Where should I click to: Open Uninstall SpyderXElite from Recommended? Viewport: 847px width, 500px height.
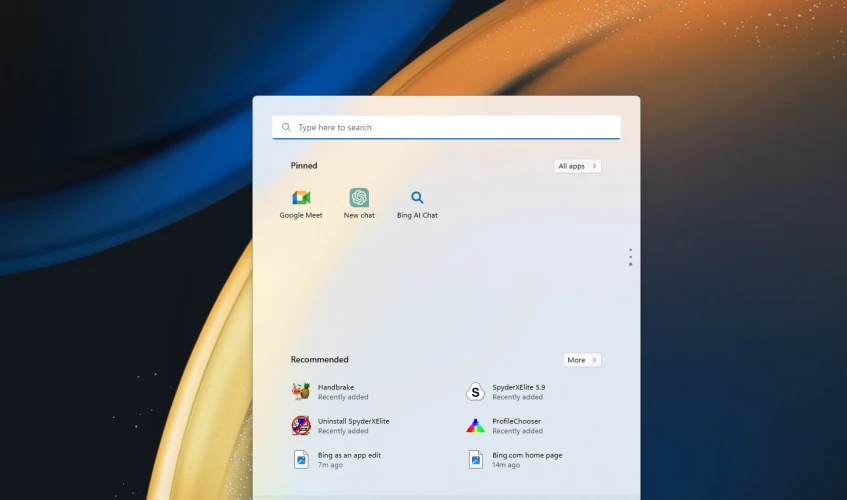coord(301,426)
